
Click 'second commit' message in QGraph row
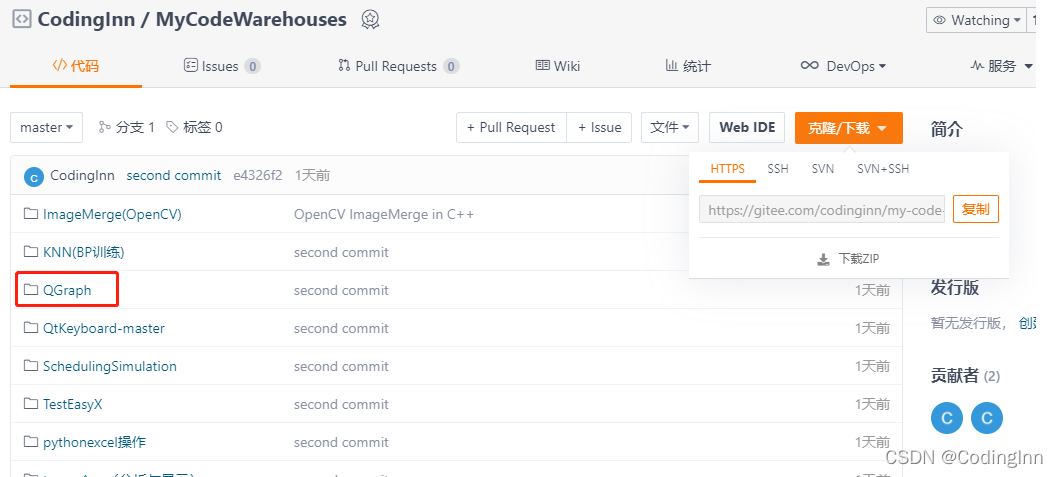tap(341, 290)
